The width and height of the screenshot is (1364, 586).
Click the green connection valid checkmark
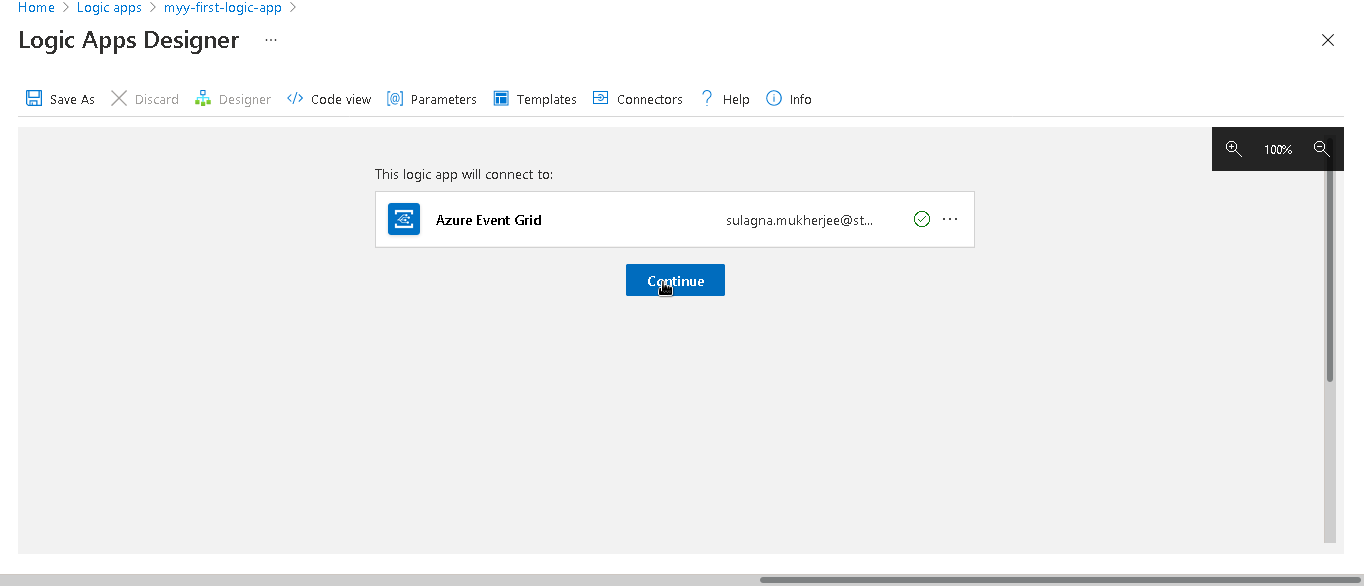pyautogui.click(x=922, y=219)
